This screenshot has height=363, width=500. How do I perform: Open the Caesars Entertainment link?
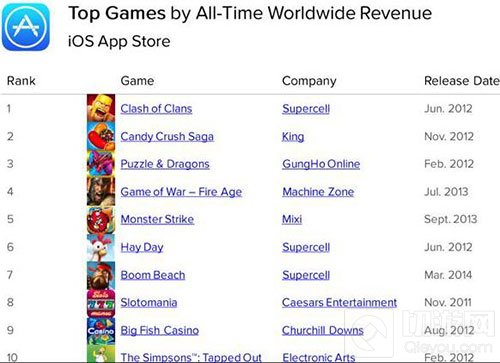point(339,303)
